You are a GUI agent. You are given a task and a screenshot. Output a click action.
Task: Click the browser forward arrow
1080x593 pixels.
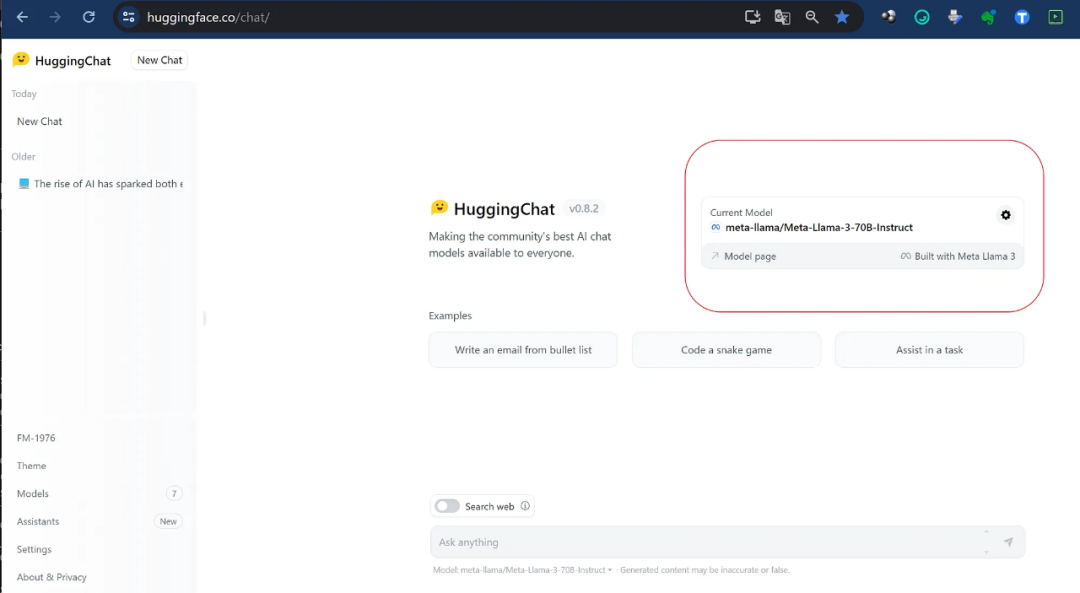55,17
